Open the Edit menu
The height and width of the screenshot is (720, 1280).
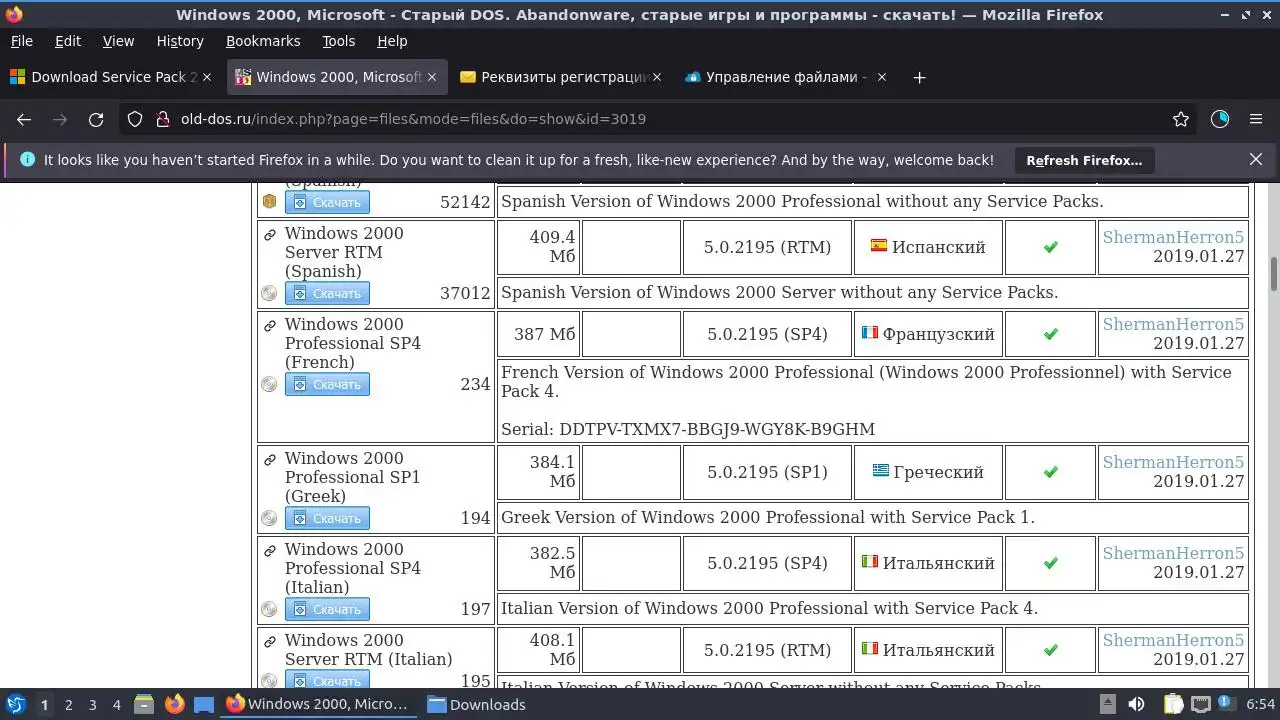(68, 41)
